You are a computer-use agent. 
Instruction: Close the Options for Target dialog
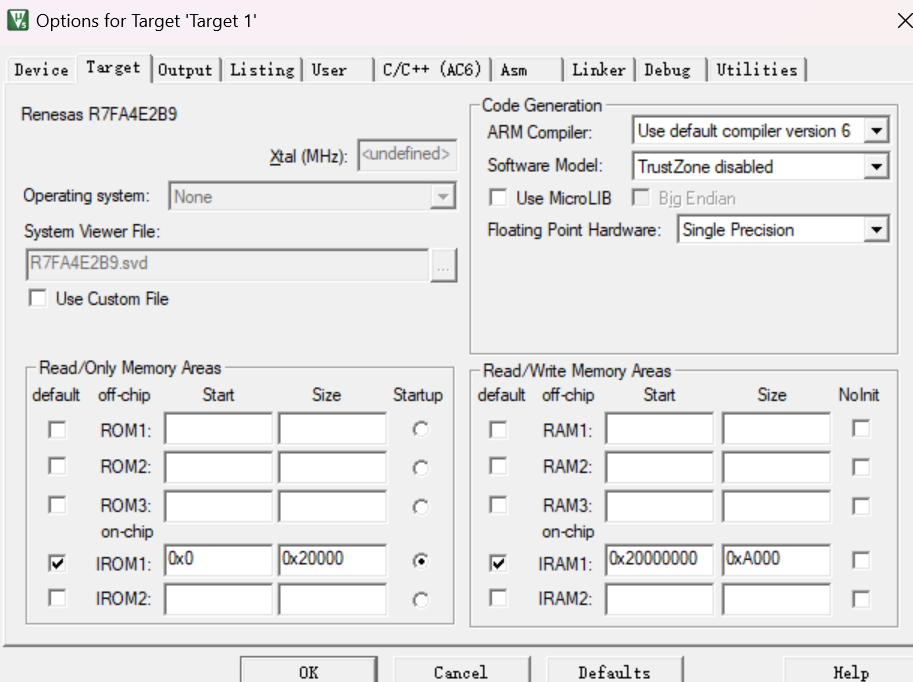[904, 21]
